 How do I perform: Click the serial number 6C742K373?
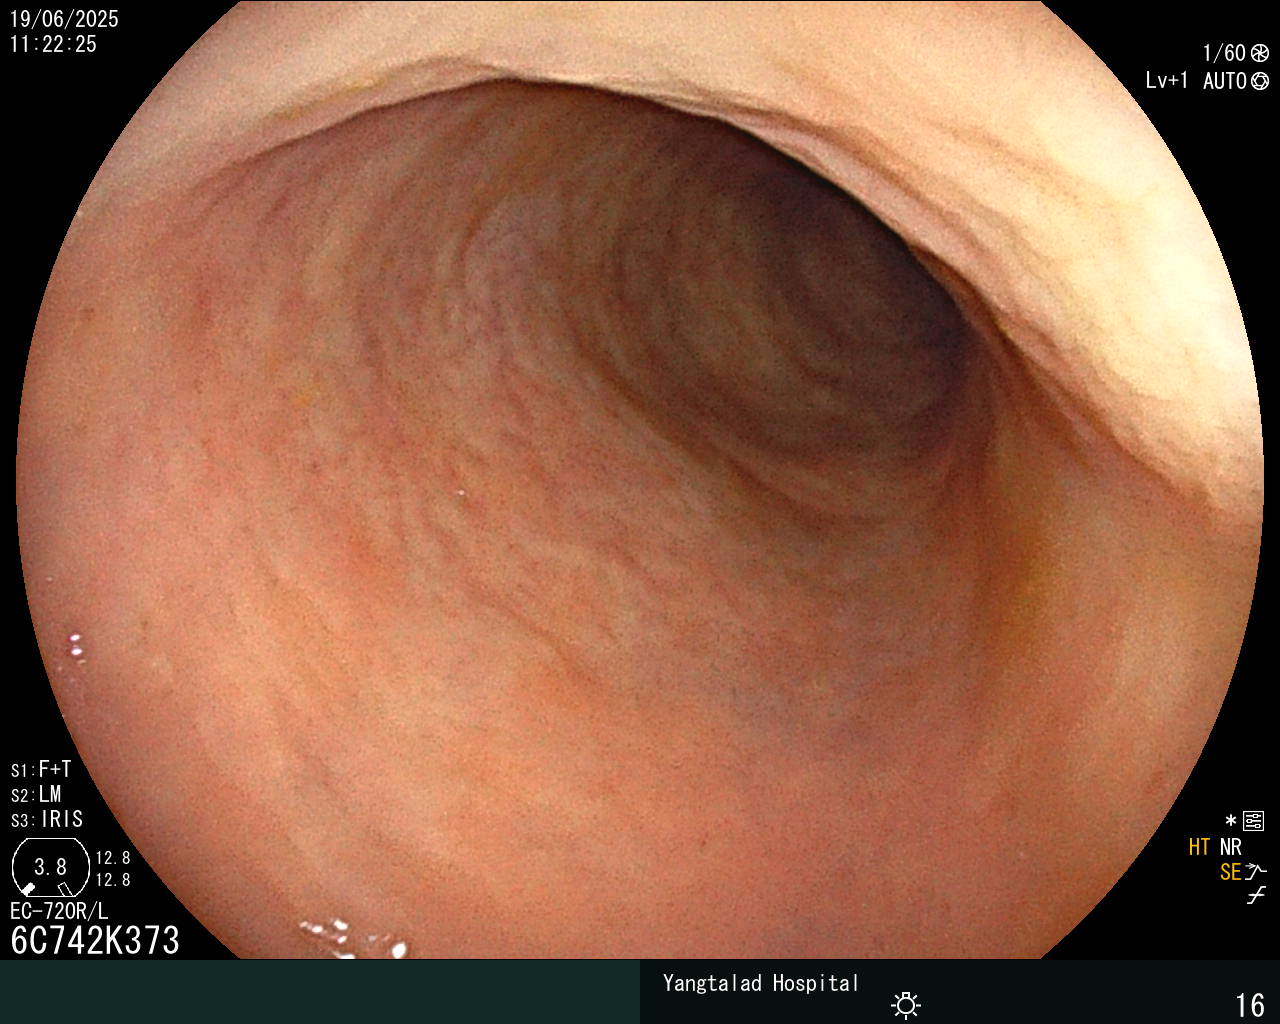[x=95, y=940]
